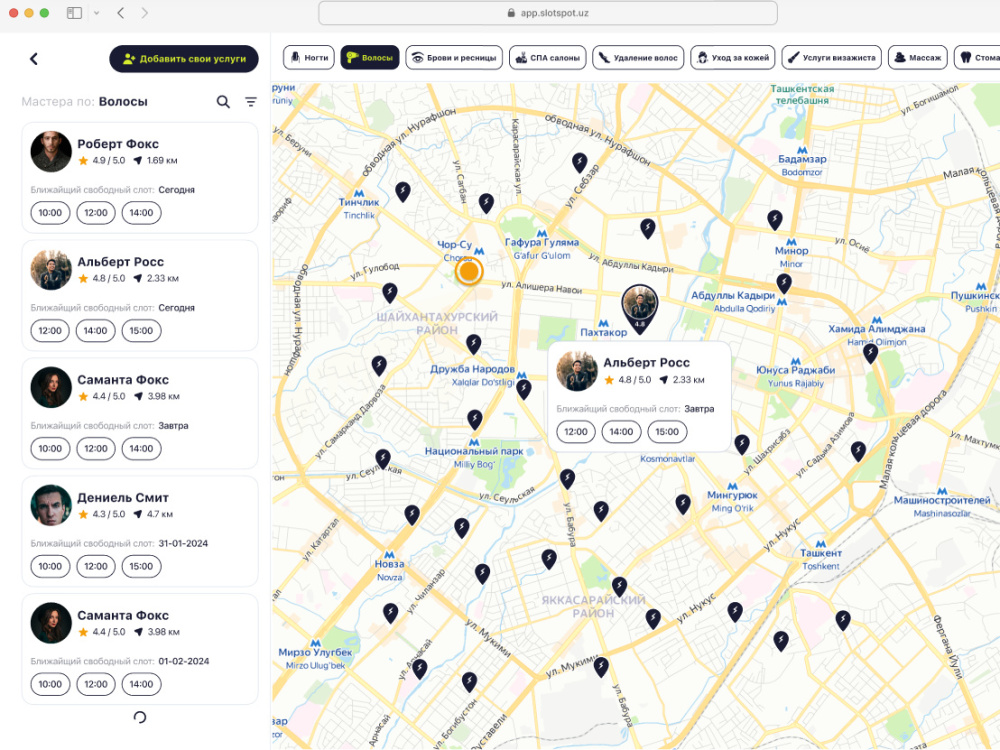Pick 15:00 slot in Альберт Росс list card
The width and height of the screenshot is (1000, 750).
pos(141,330)
